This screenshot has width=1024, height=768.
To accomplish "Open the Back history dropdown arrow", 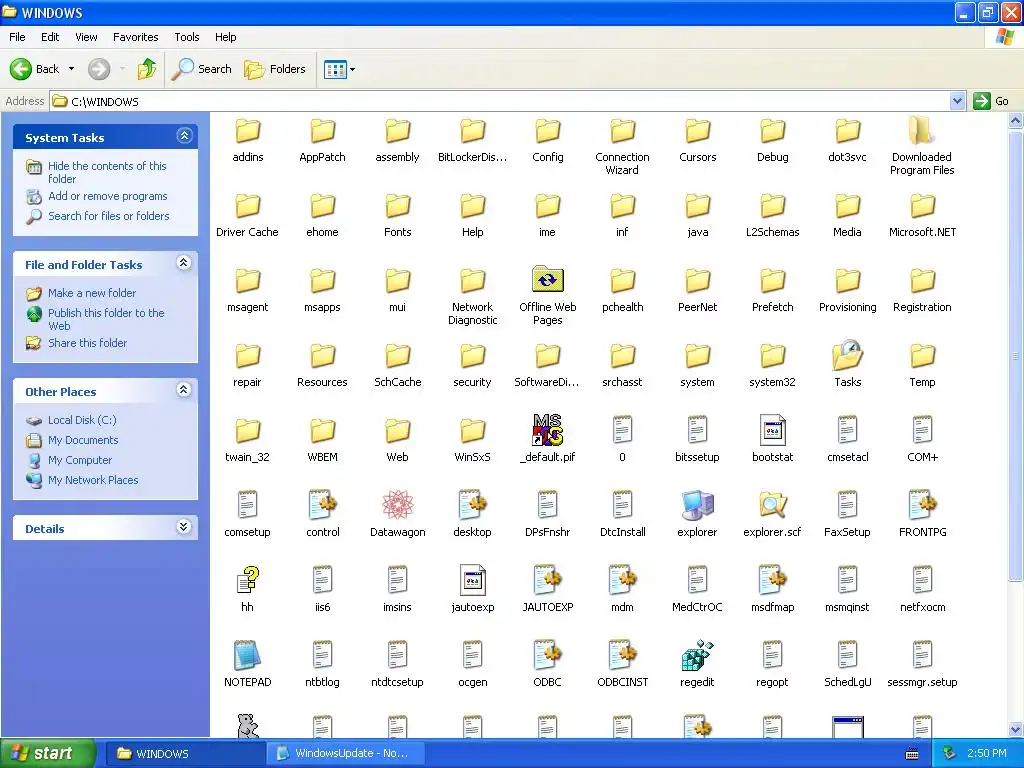I will (x=71, y=69).
